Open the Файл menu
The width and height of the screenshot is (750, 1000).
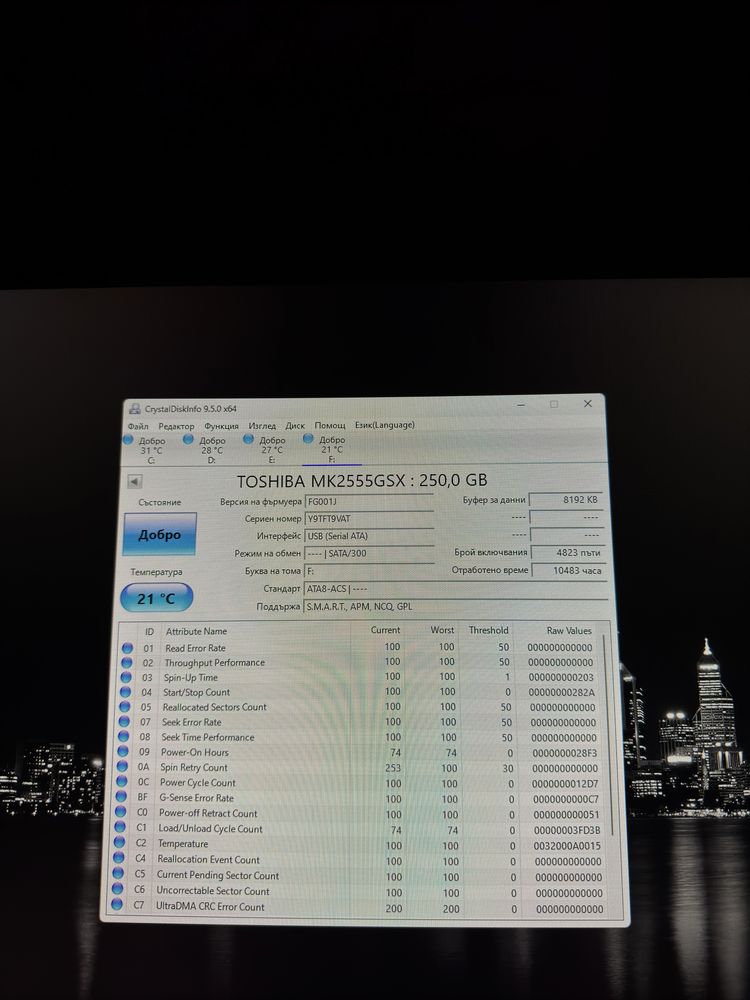point(138,425)
